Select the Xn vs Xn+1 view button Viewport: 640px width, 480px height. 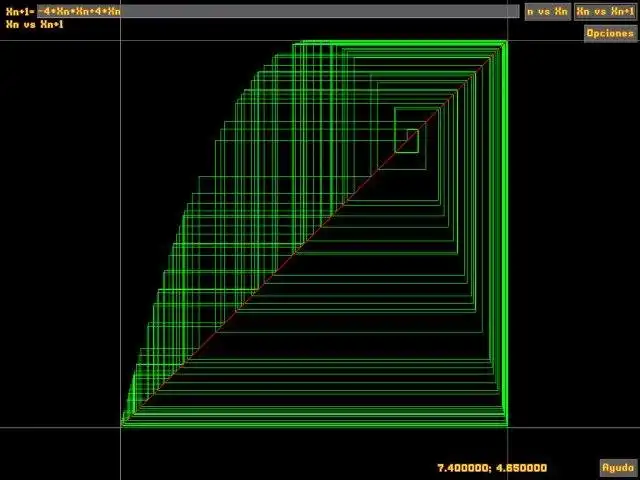pyautogui.click(x=606, y=11)
